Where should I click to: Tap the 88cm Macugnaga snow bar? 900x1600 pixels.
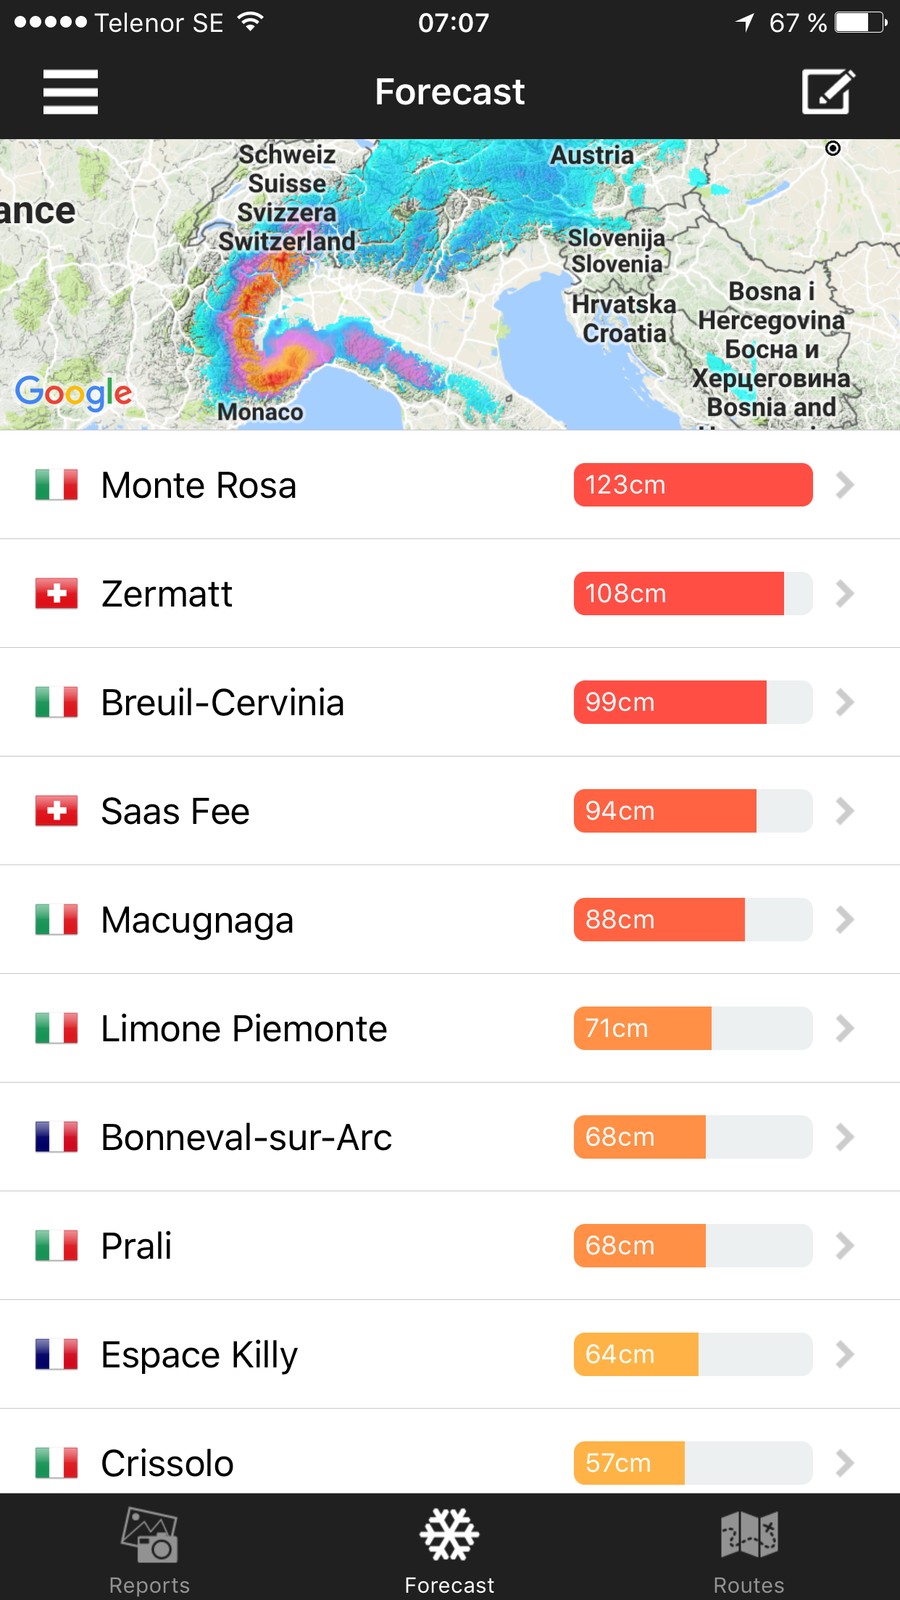pos(692,920)
